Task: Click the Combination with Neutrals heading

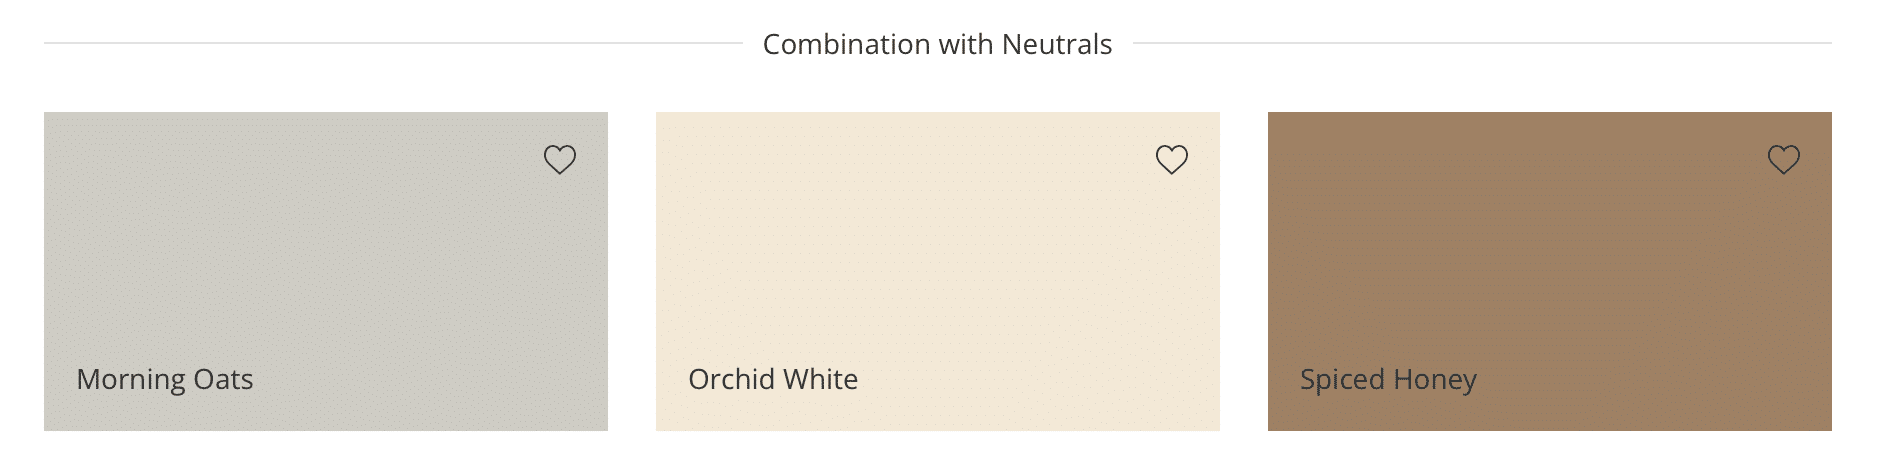Action: pos(938,45)
